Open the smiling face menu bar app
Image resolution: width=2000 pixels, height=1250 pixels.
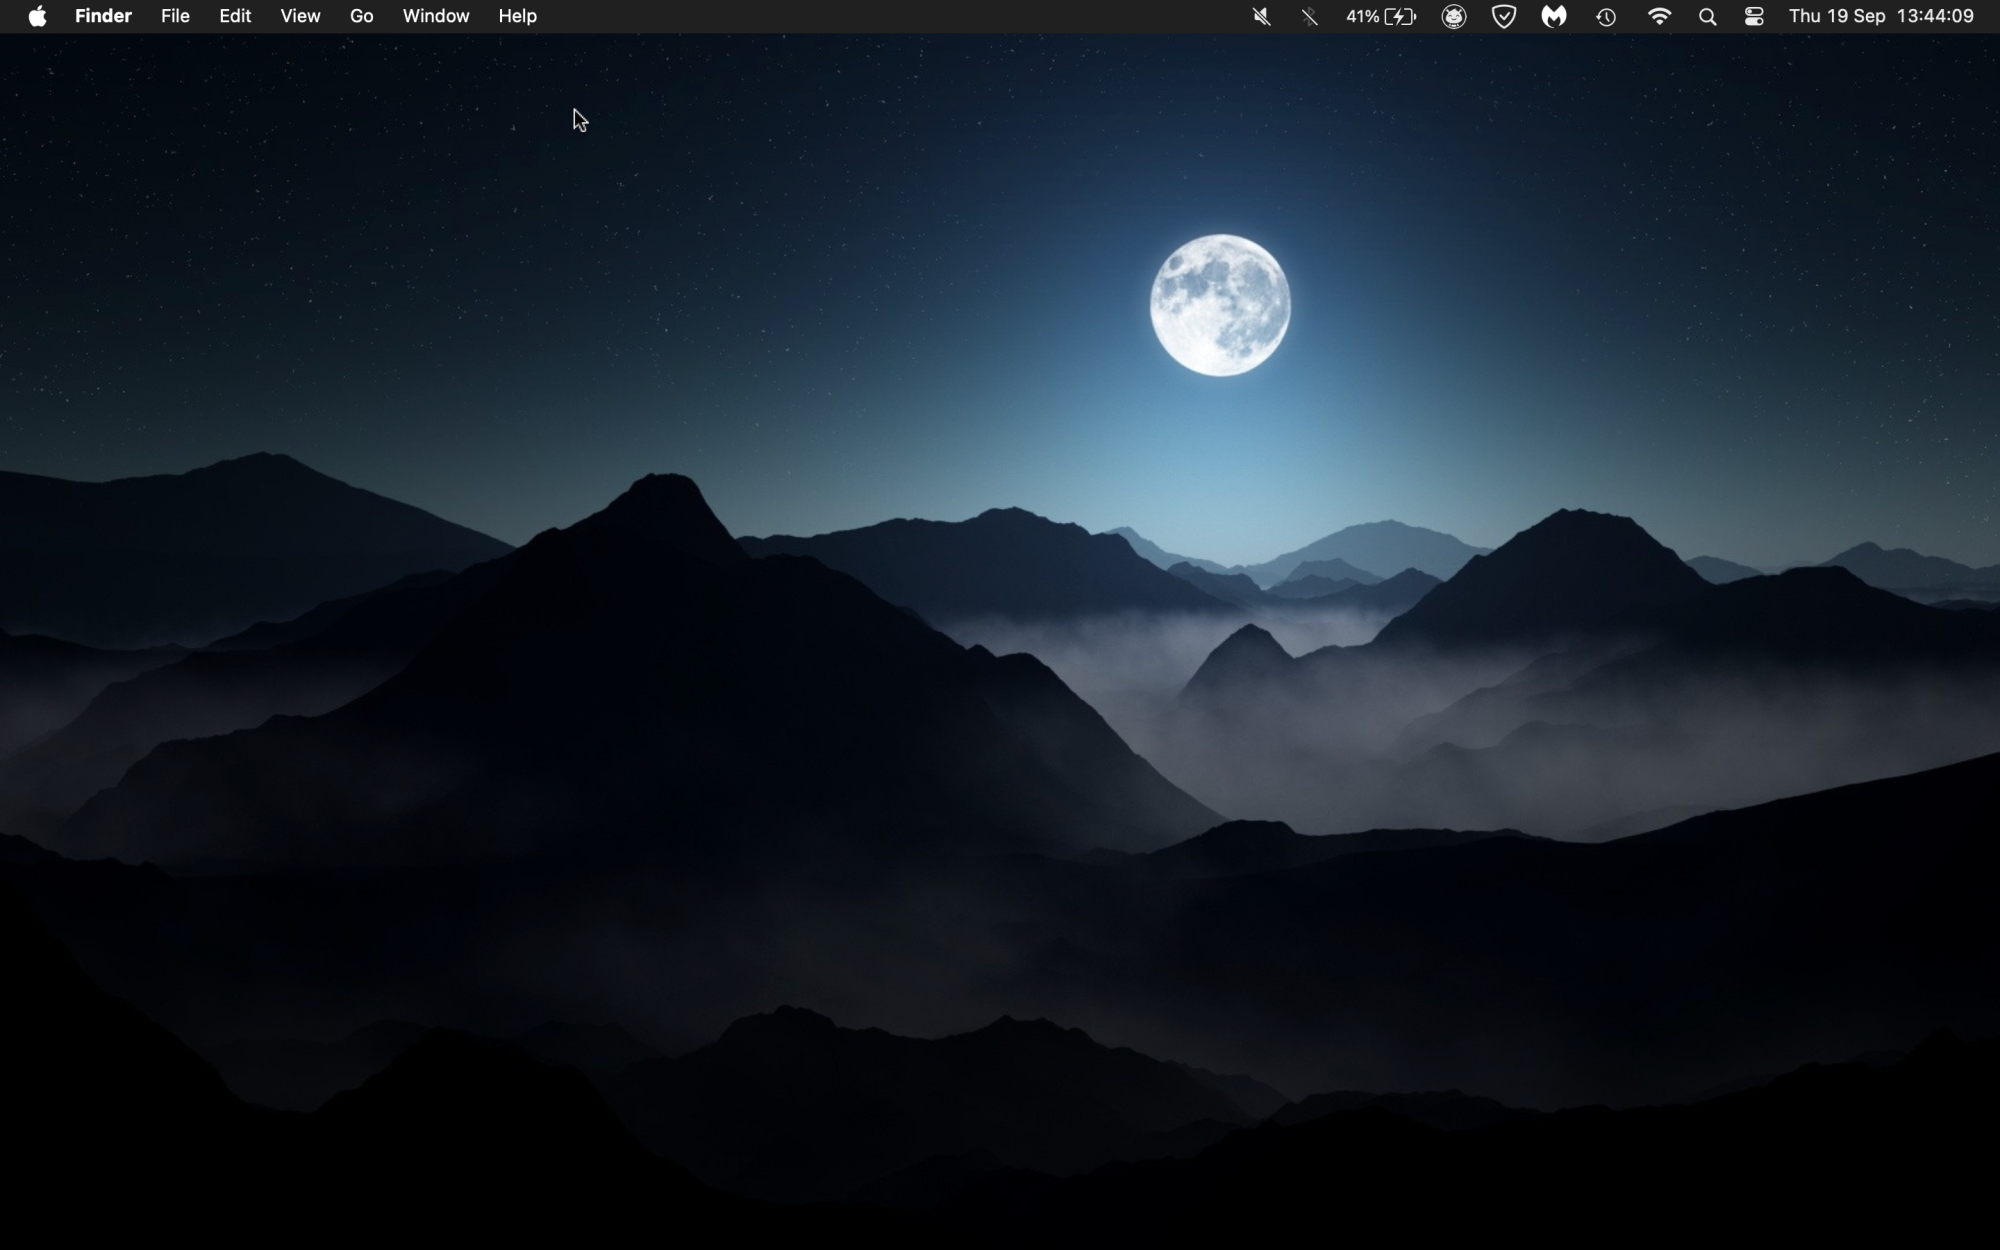(1454, 16)
